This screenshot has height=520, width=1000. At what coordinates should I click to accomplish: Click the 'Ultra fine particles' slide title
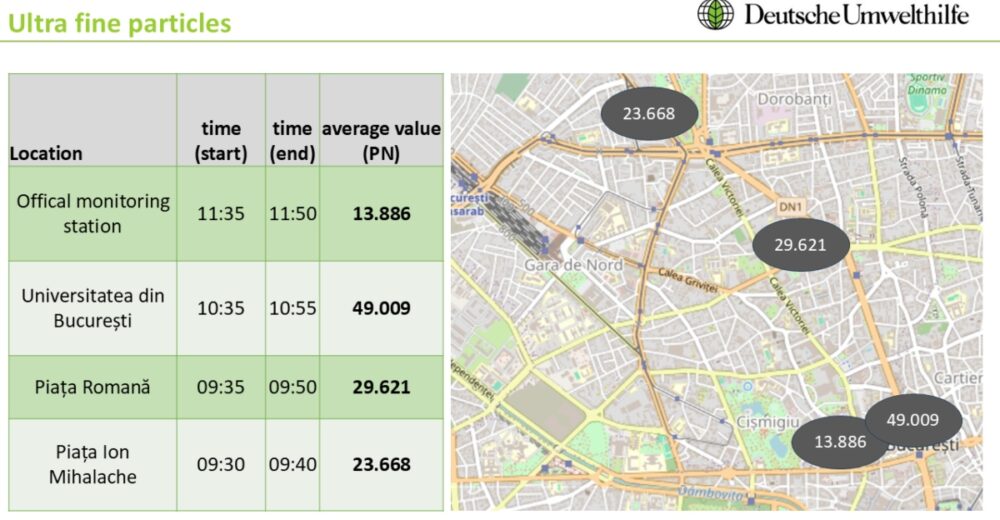tap(119, 23)
